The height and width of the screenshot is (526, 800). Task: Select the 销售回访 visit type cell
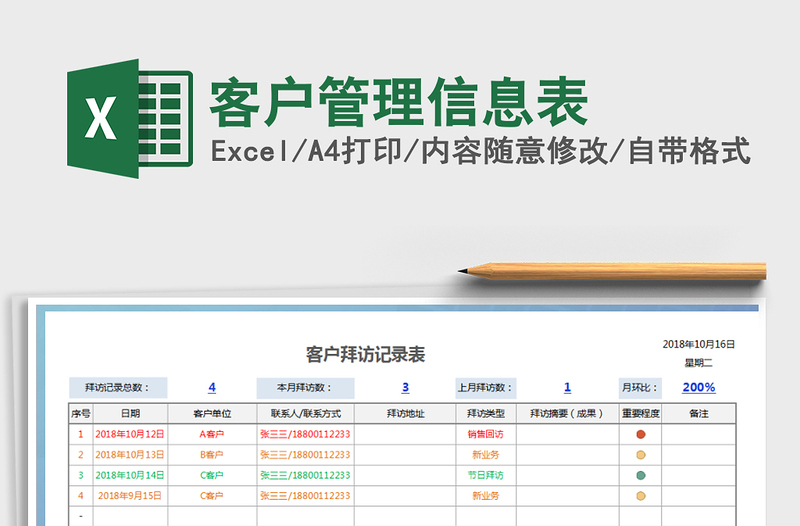pos(486,434)
